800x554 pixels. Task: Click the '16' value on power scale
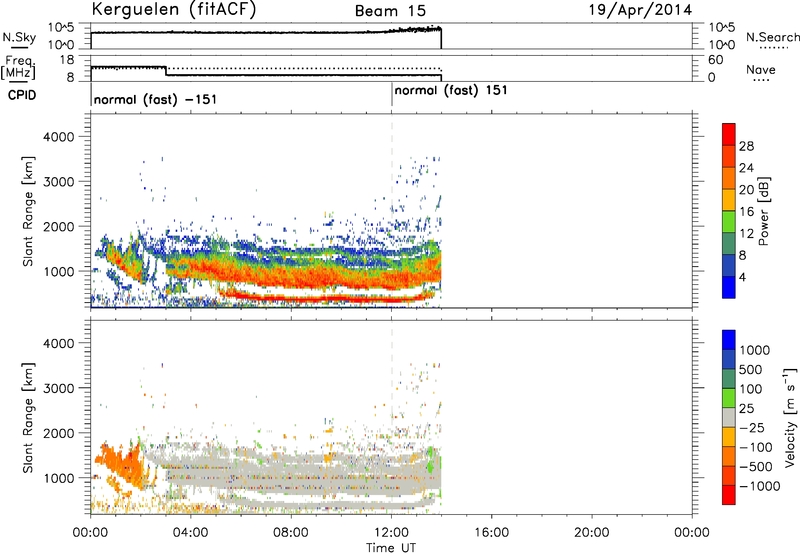746,212
